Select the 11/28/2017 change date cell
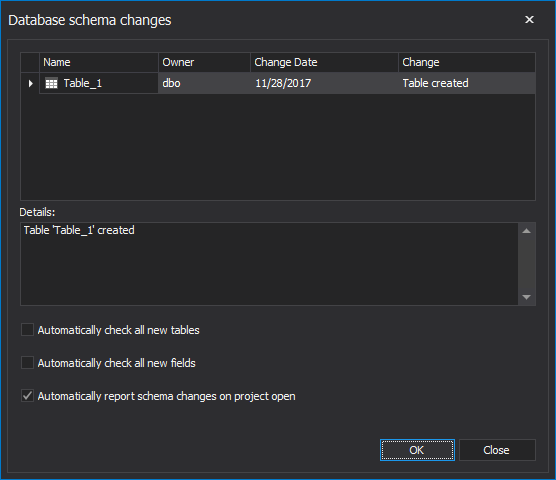This screenshot has width=556, height=480. pyautogui.click(x=324, y=83)
